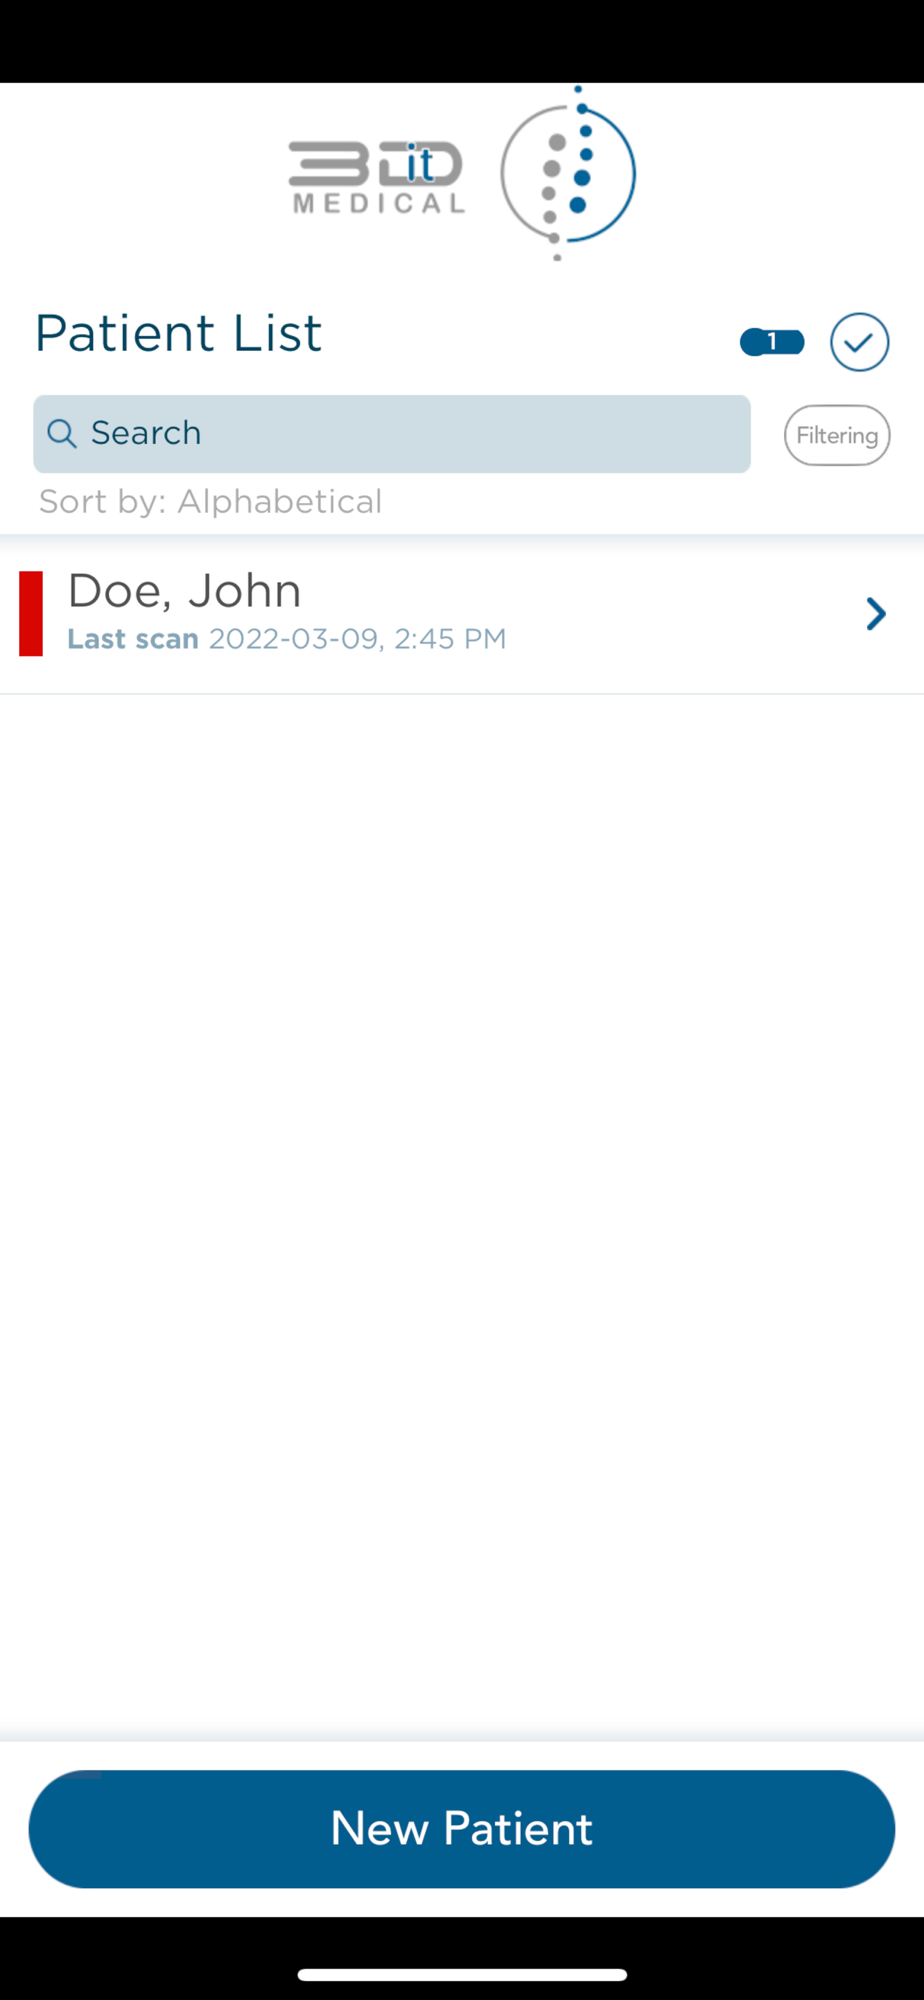Viewport: 924px width, 2000px height.
Task: Tap the home indicator bar
Action: tap(462, 1974)
